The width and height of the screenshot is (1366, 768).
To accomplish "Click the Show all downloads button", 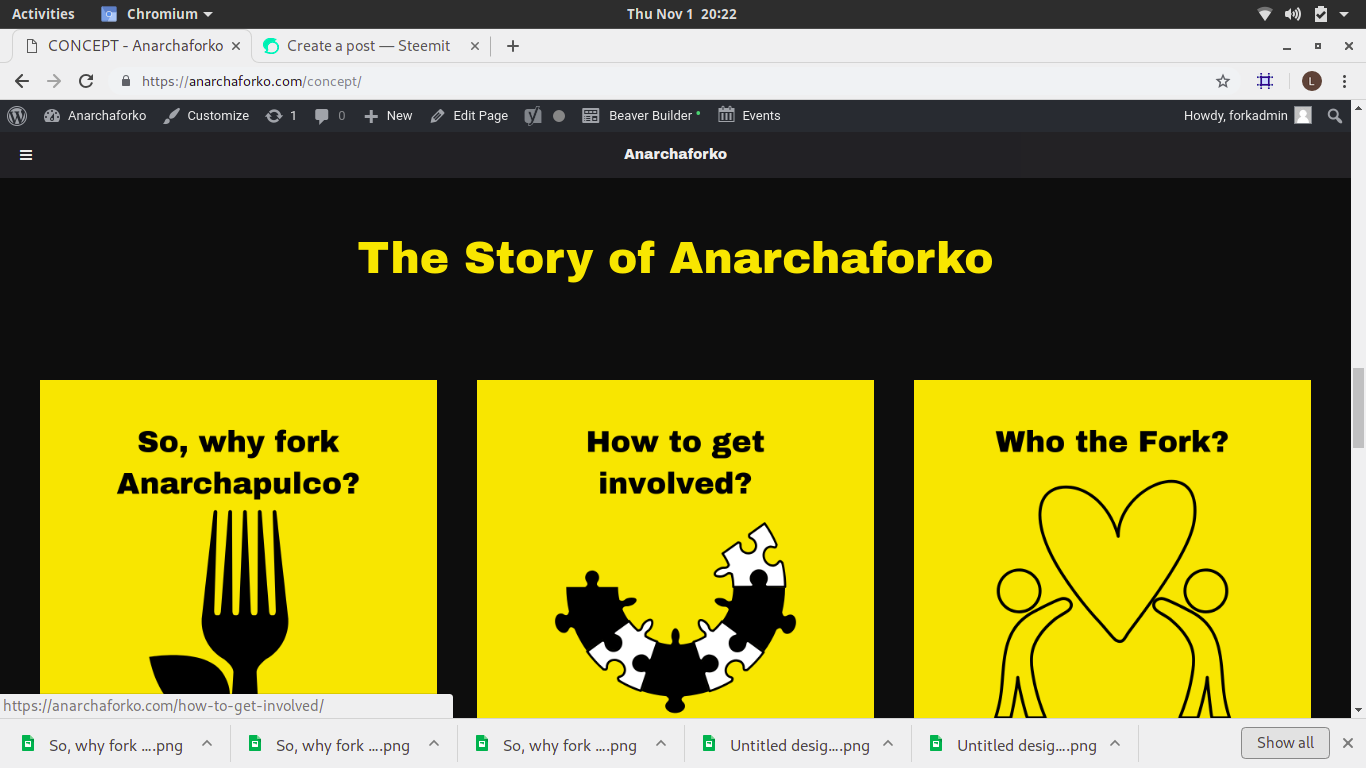I will [x=1285, y=743].
